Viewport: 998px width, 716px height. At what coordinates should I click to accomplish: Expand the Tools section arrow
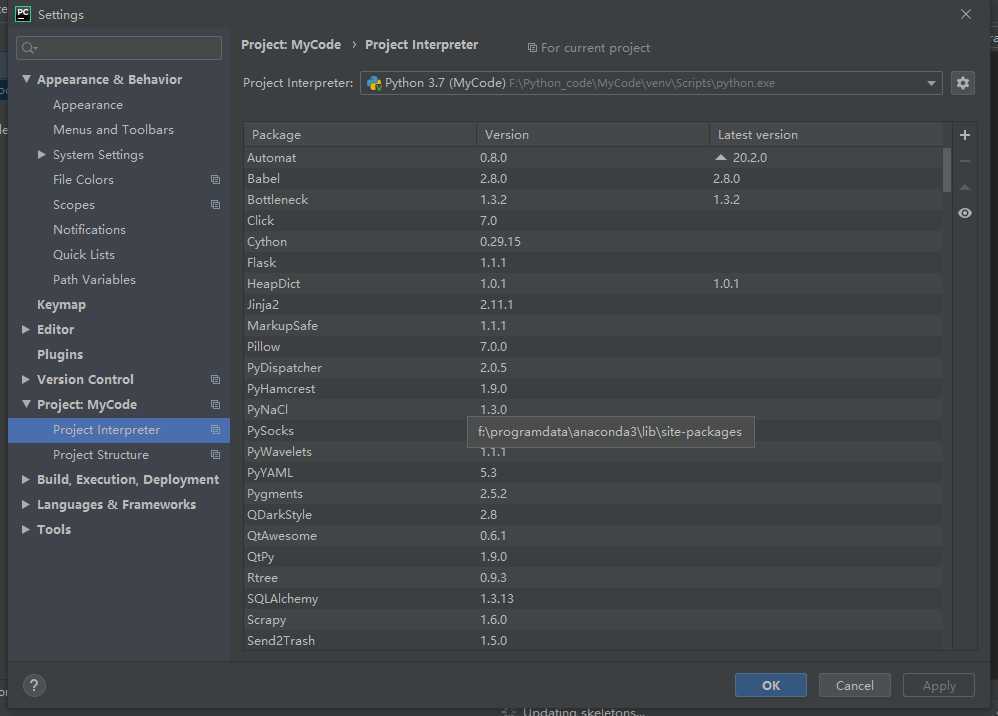[x=25, y=529]
